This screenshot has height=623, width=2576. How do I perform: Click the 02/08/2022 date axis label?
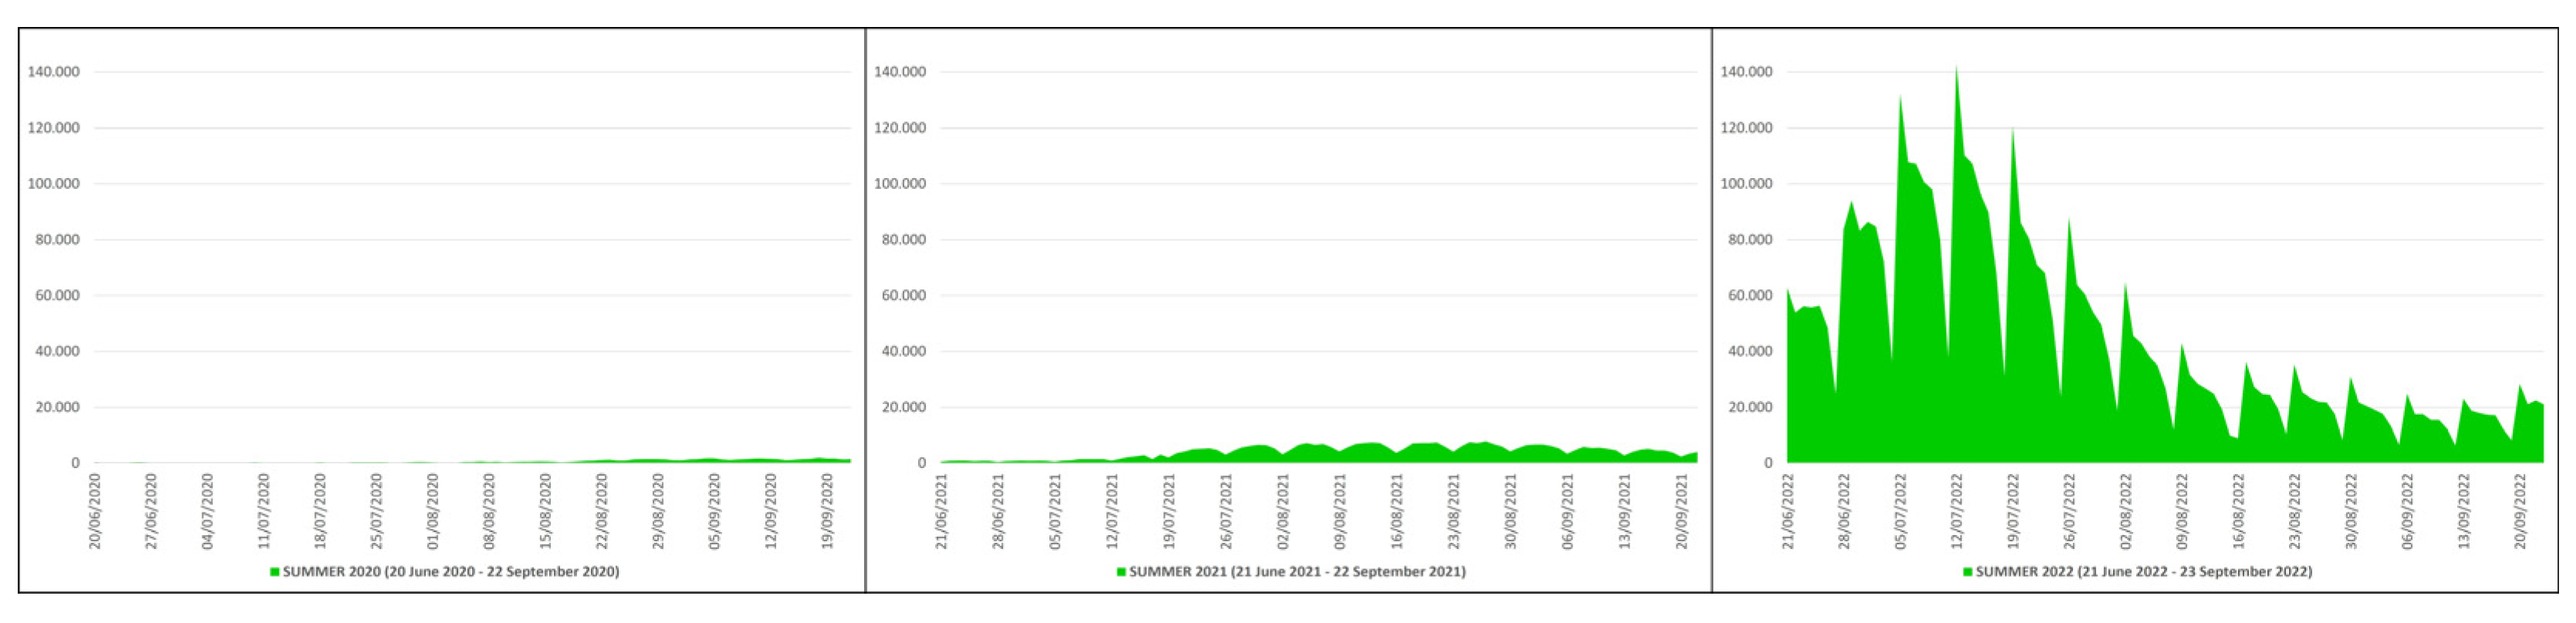click(x=2126, y=511)
